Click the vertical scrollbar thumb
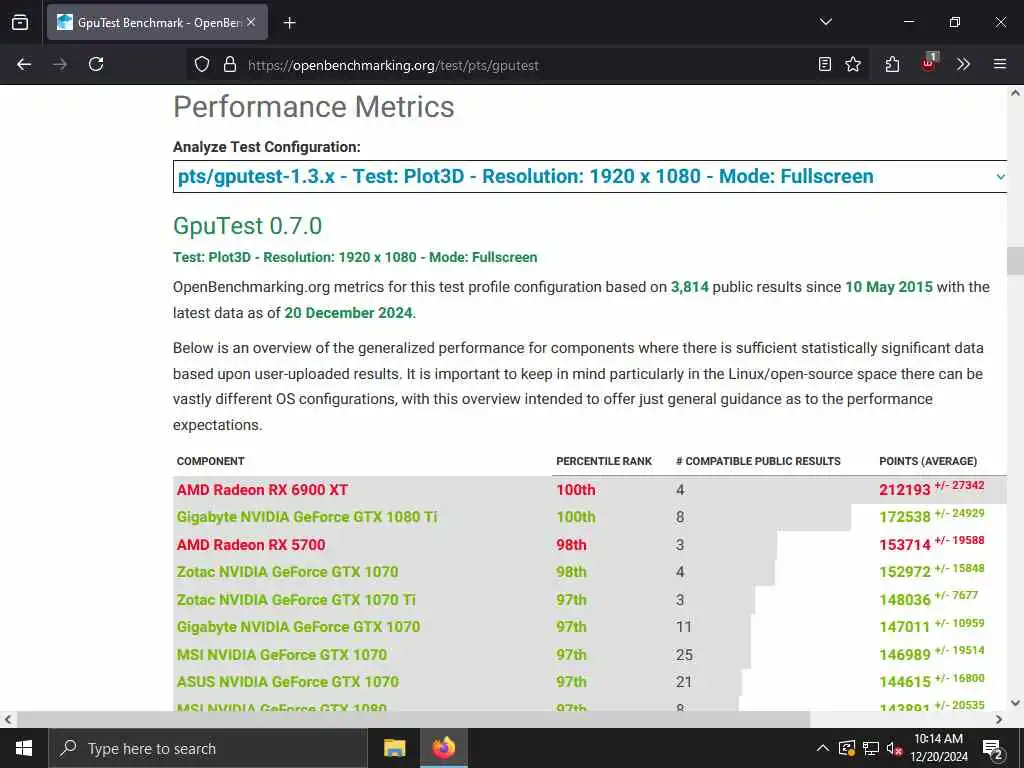1024x768 pixels. point(1015,261)
